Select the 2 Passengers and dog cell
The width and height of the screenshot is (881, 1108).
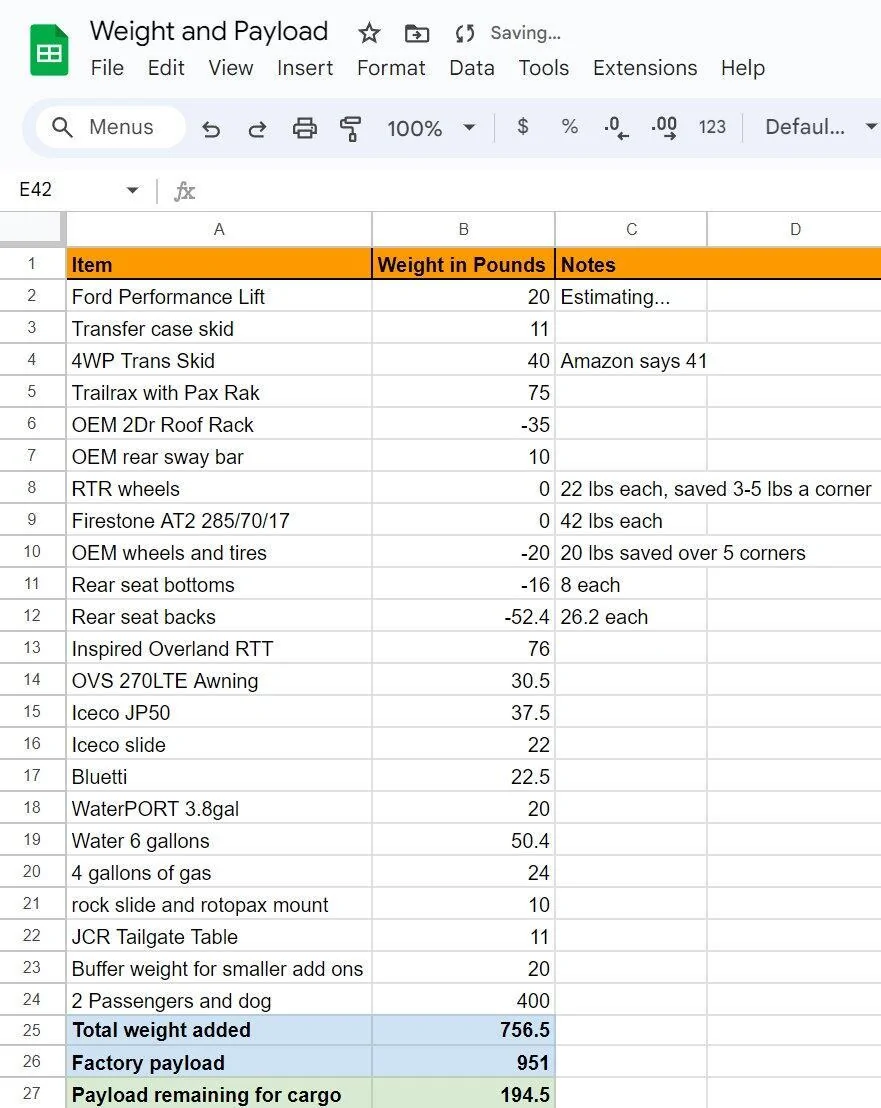point(219,1001)
